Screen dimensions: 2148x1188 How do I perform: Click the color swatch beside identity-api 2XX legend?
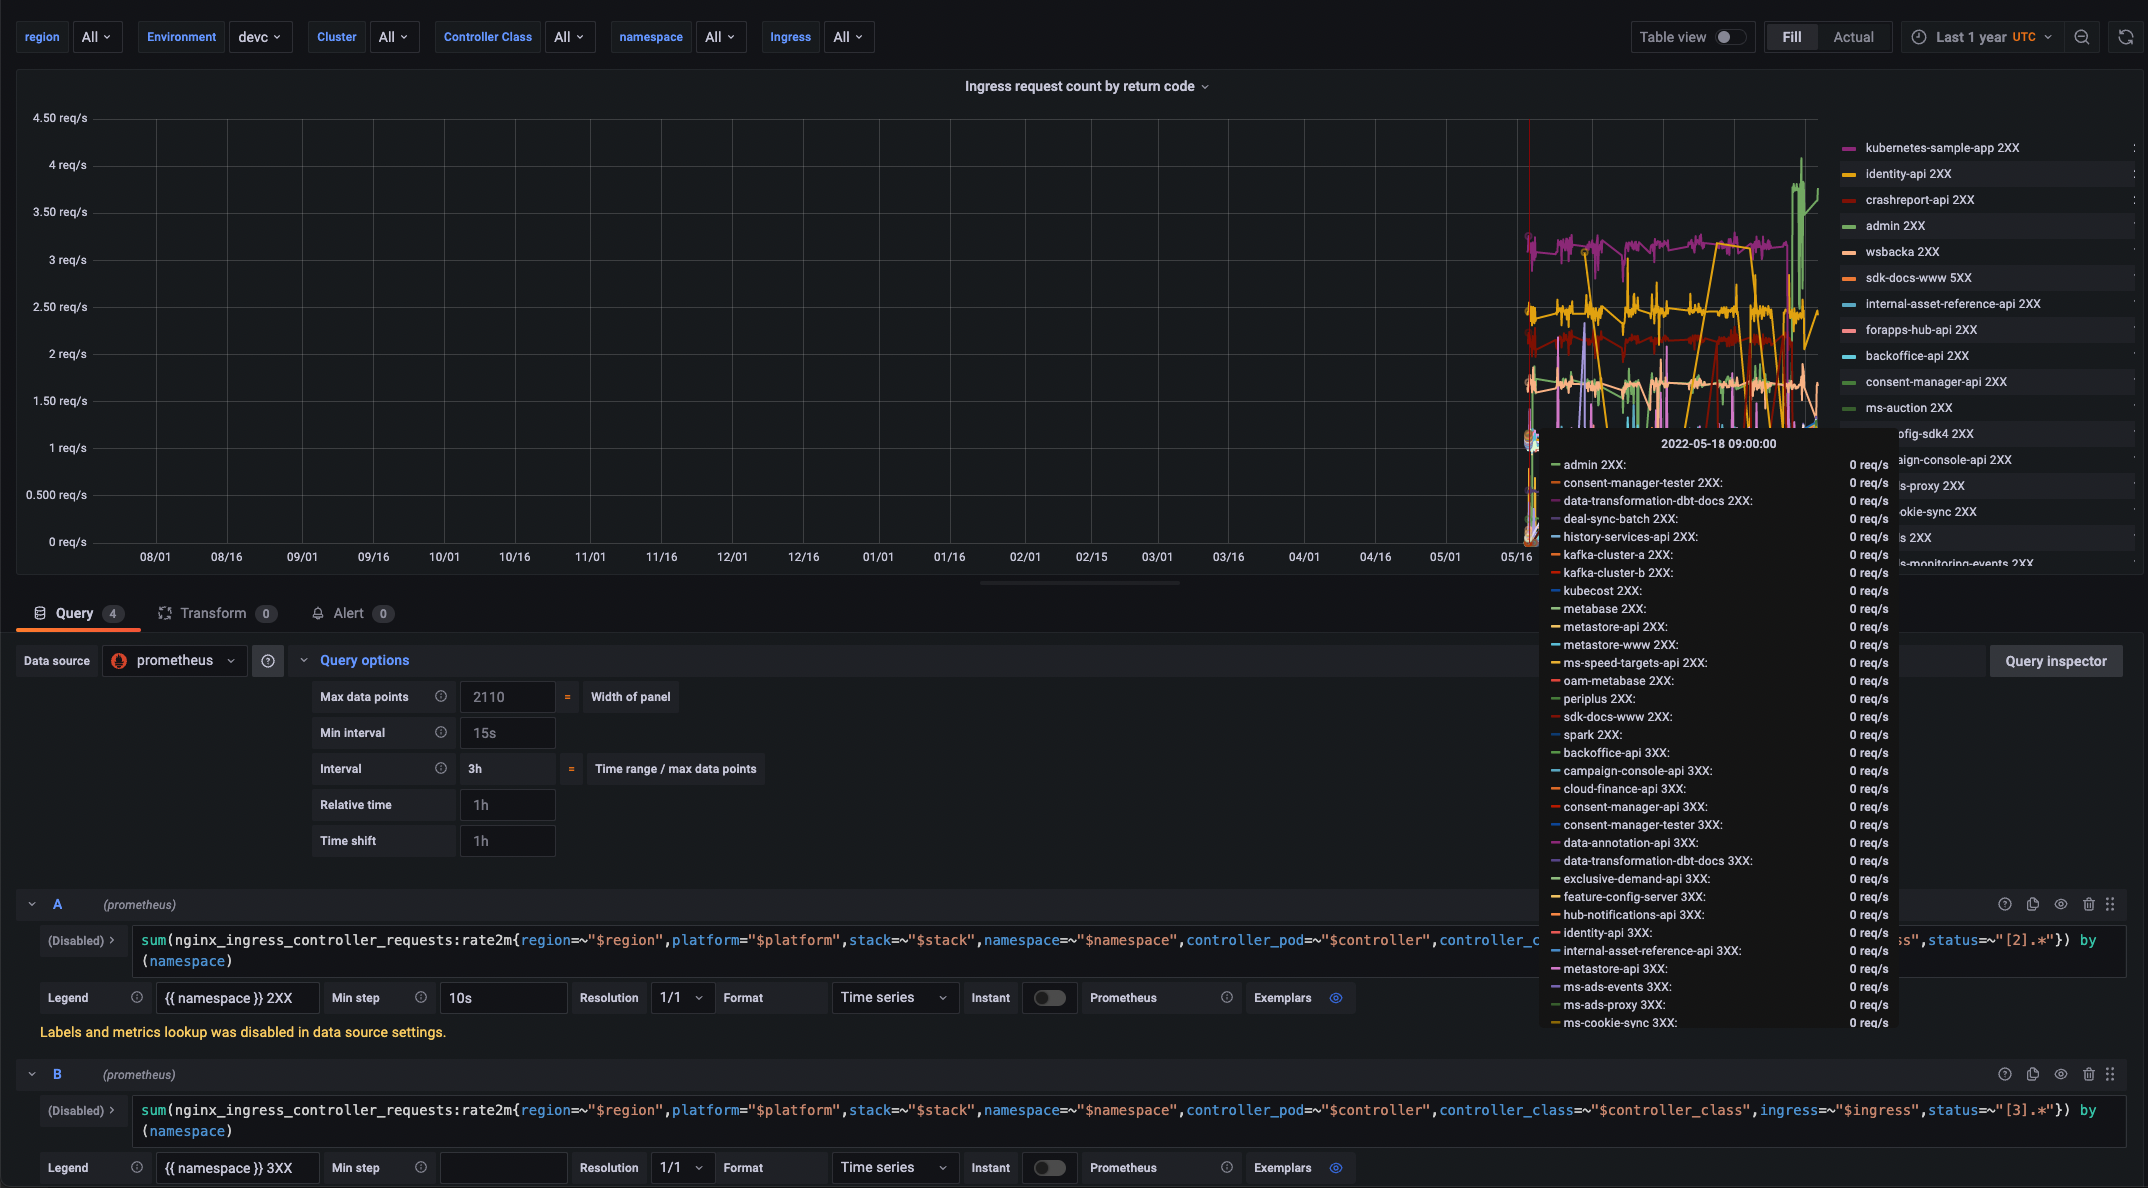pos(1851,173)
